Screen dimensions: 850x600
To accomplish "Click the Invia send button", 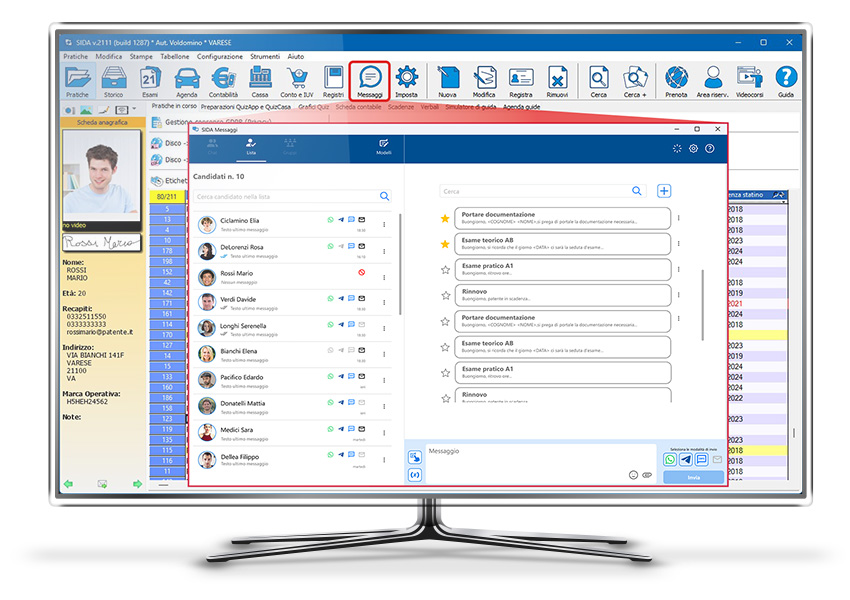I will 693,477.
